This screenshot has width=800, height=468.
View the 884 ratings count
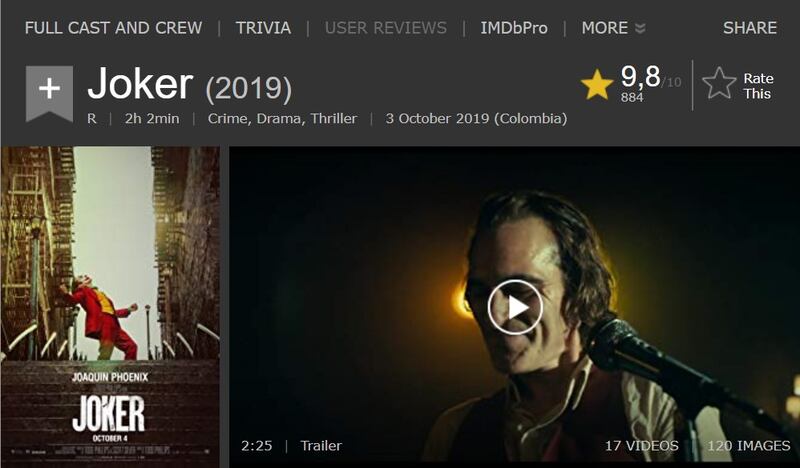coord(632,97)
